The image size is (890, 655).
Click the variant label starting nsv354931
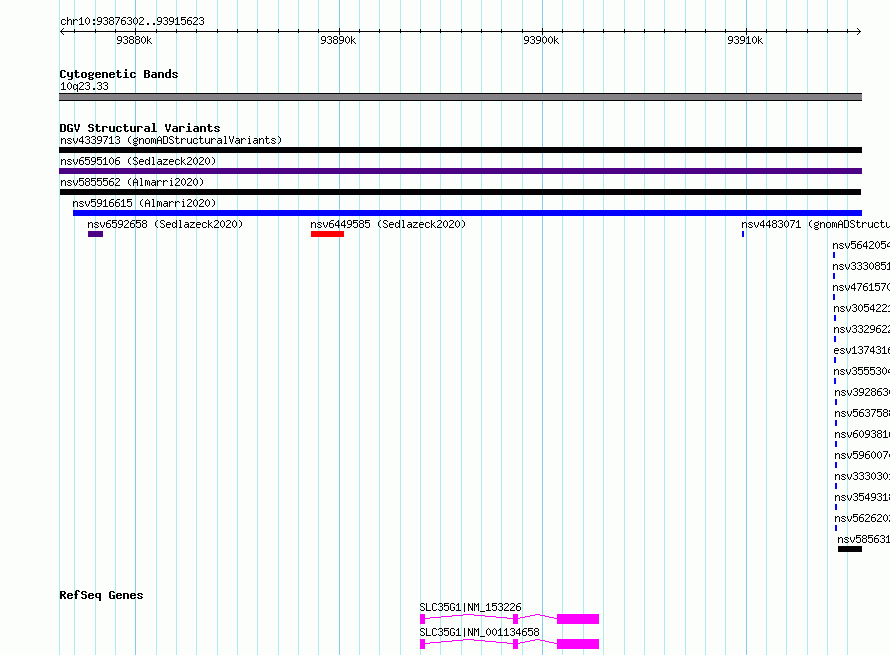pyautogui.click(x=862, y=497)
